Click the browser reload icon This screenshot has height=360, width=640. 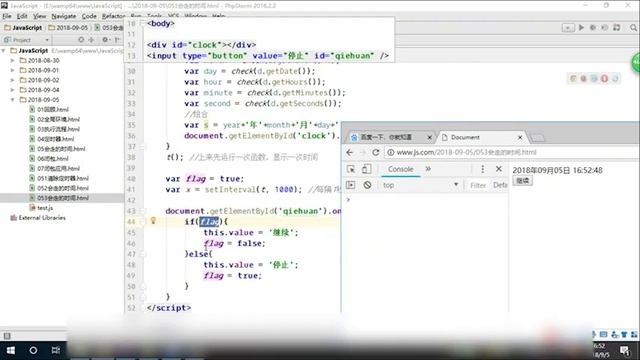pyautogui.click(x=376, y=152)
